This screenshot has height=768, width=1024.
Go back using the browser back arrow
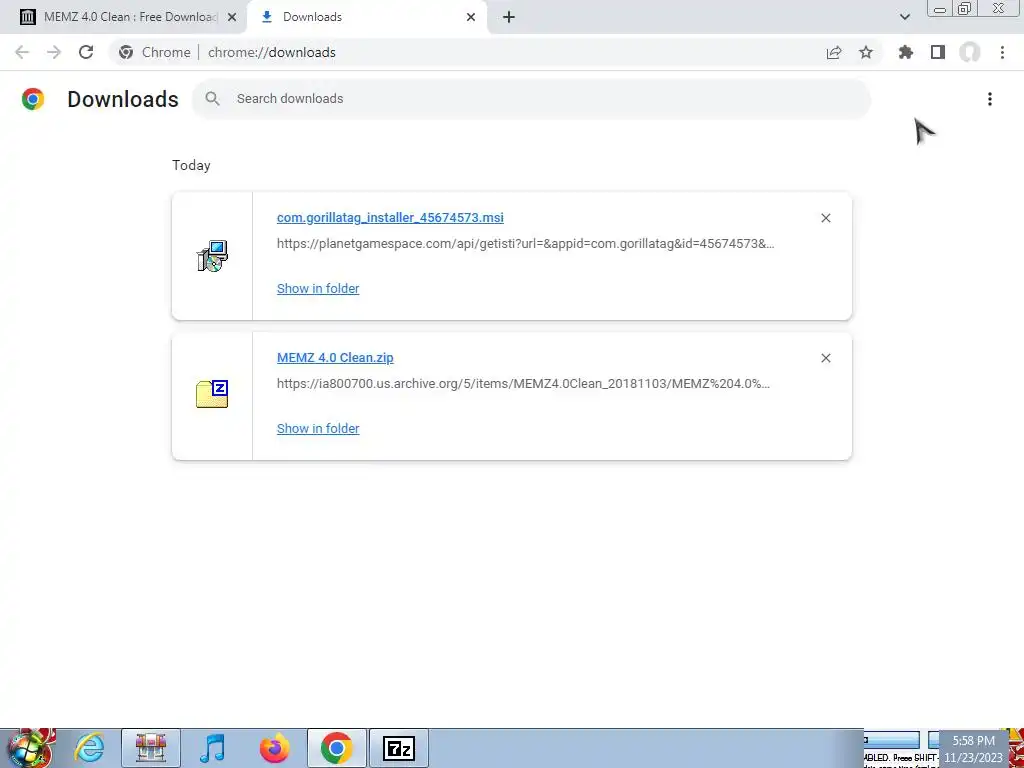coord(22,52)
